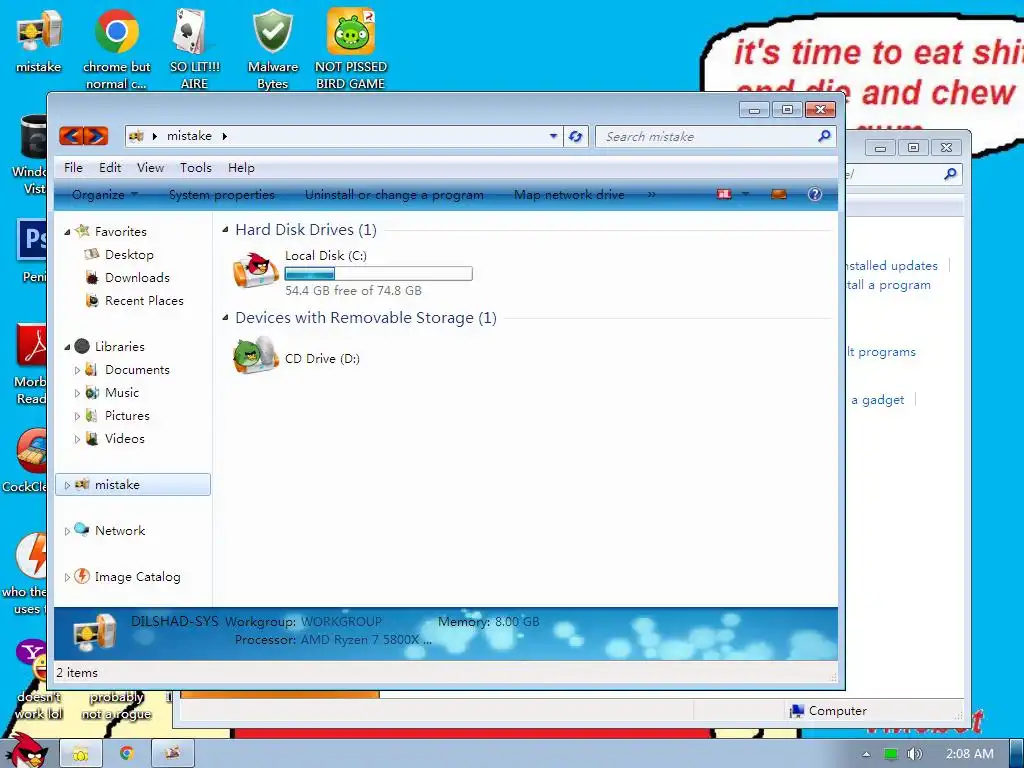Viewport: 1024px width, 768px height.
Task: Click the Libraries icon in the sidebar
Action: [x=82, y=346]
